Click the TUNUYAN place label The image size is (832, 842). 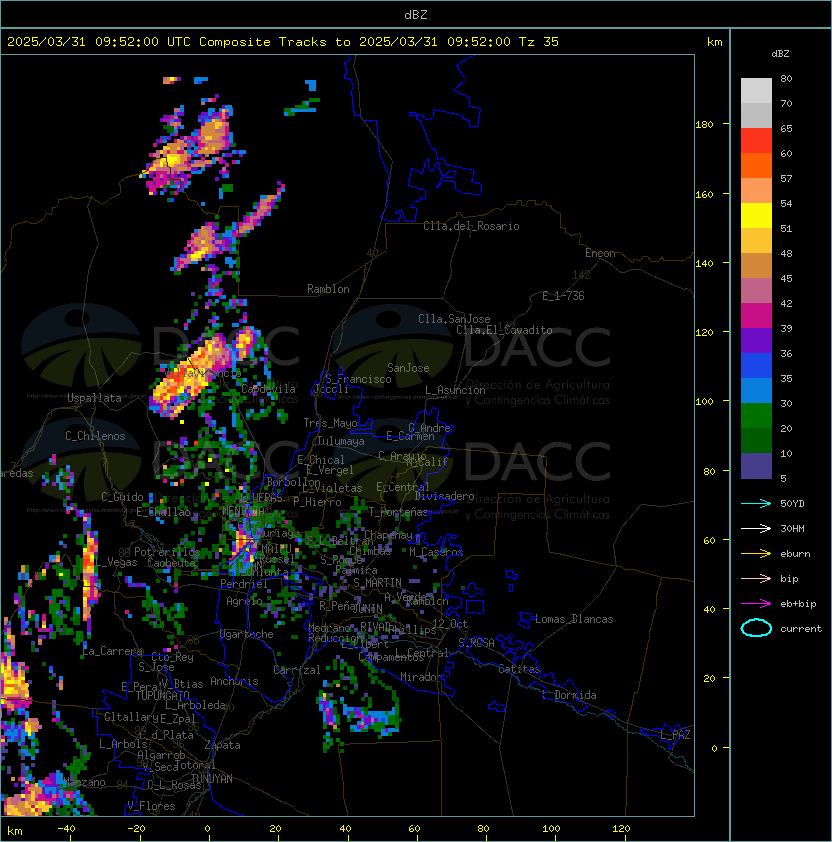coord(212,779)
